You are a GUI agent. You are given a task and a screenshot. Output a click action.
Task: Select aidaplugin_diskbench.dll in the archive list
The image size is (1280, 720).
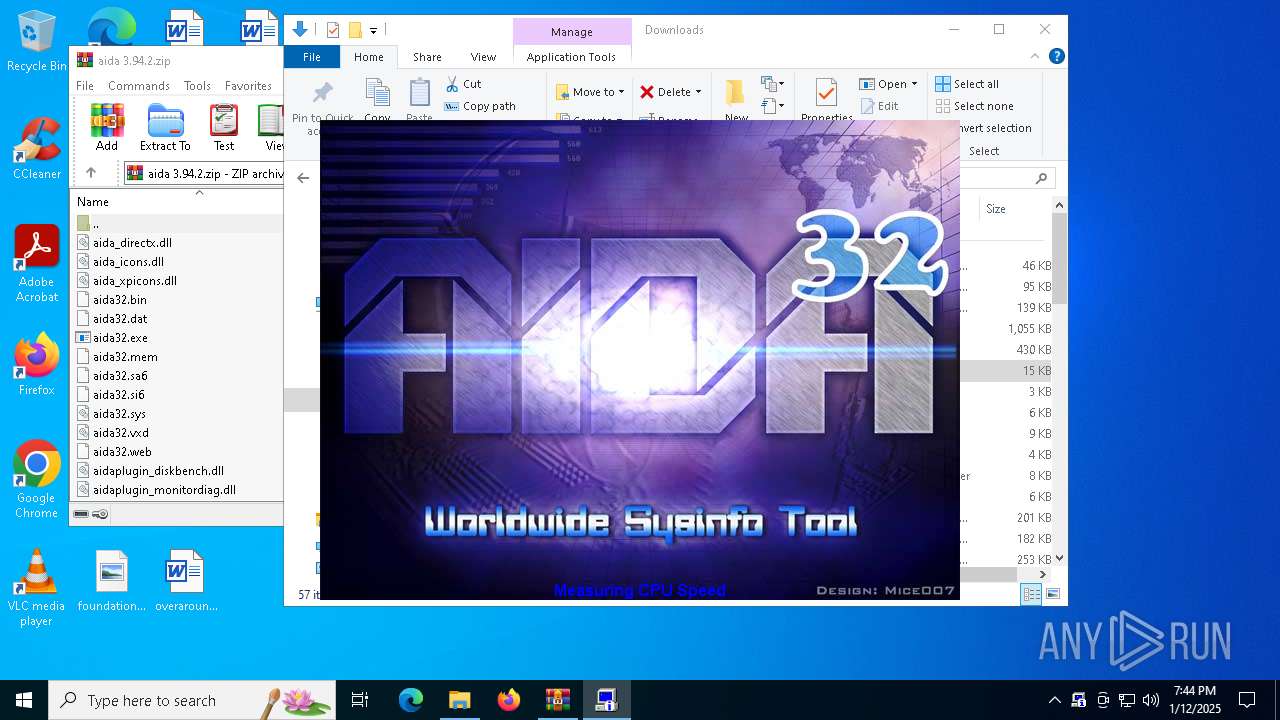click(x=158, y=471)
